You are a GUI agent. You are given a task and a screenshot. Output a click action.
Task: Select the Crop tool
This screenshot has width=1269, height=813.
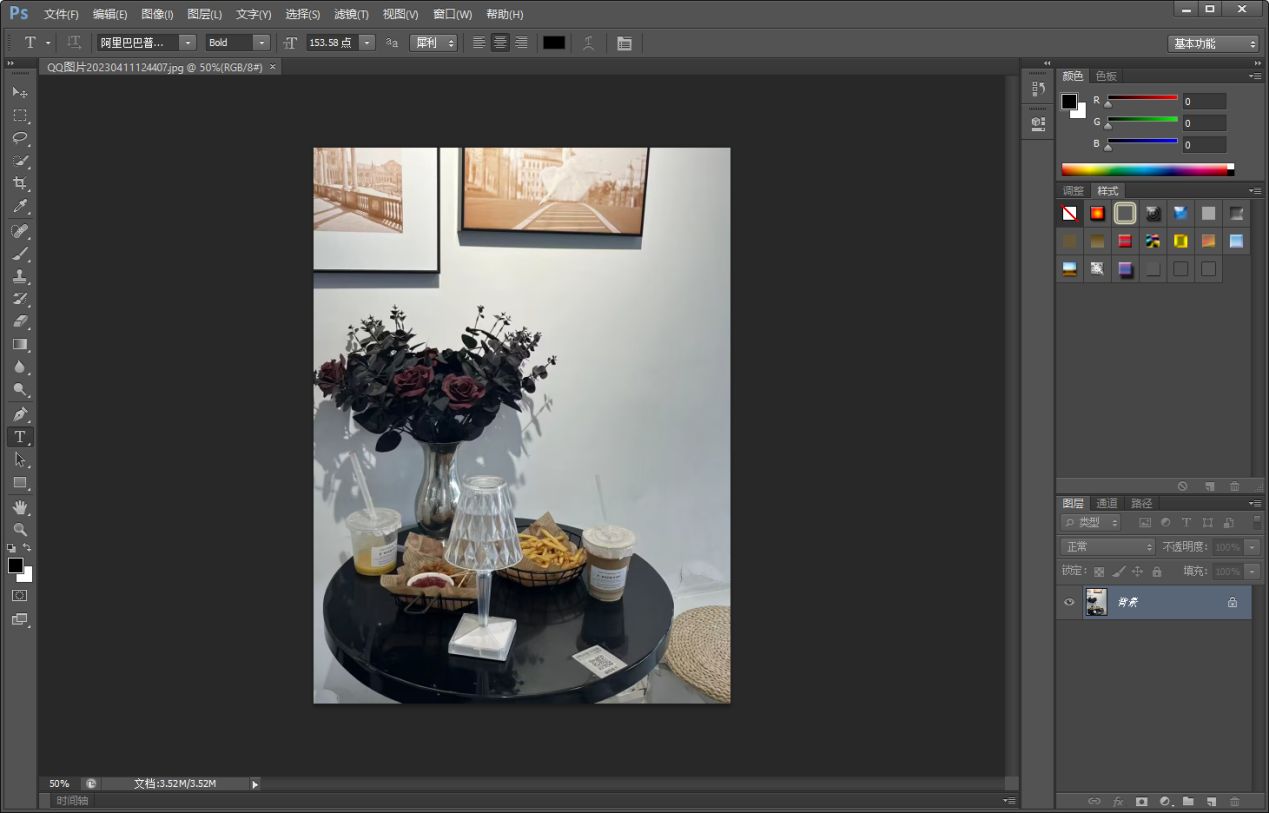click(x=19, y=184)
